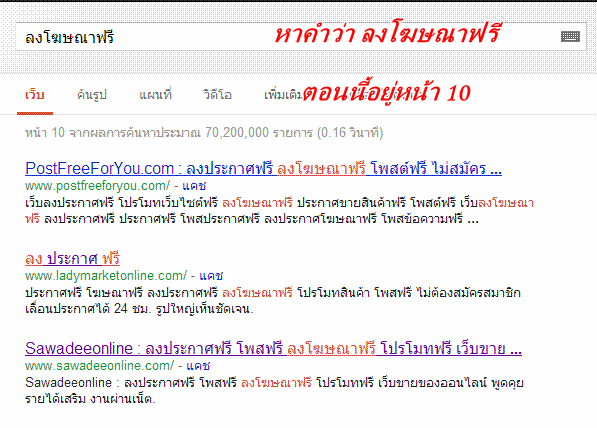597x428 pixels.
Task: Open the แคช link for ladymarketonline
Action: pos(211,275)
